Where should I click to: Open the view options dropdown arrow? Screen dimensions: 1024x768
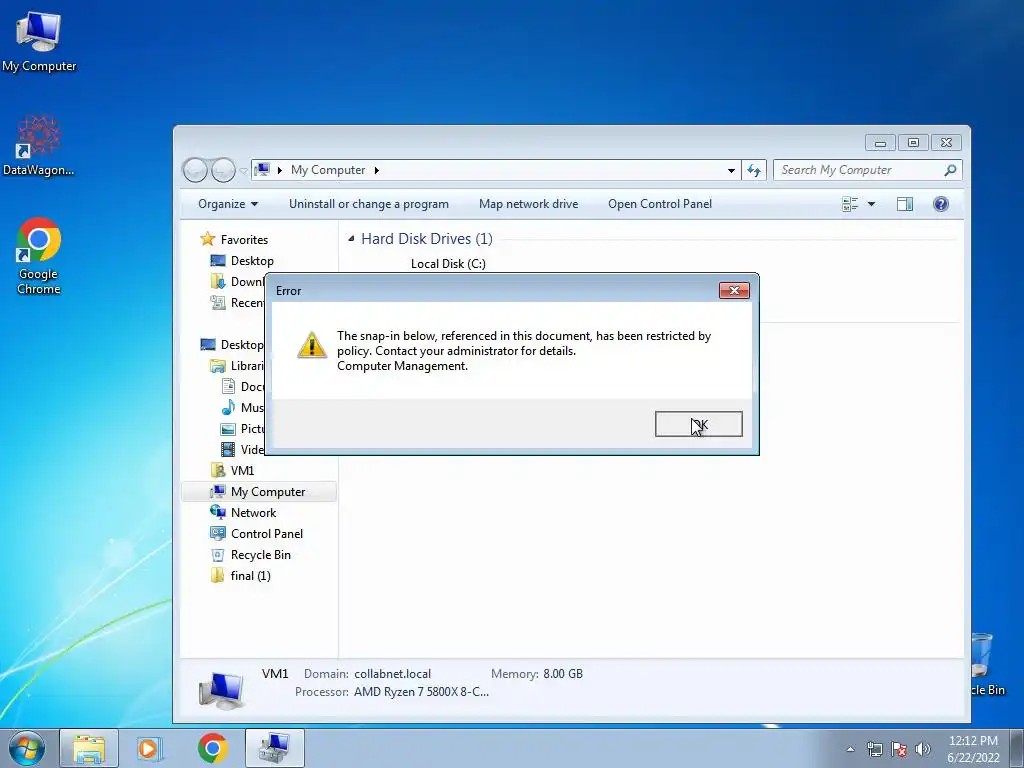coord(871,204)
